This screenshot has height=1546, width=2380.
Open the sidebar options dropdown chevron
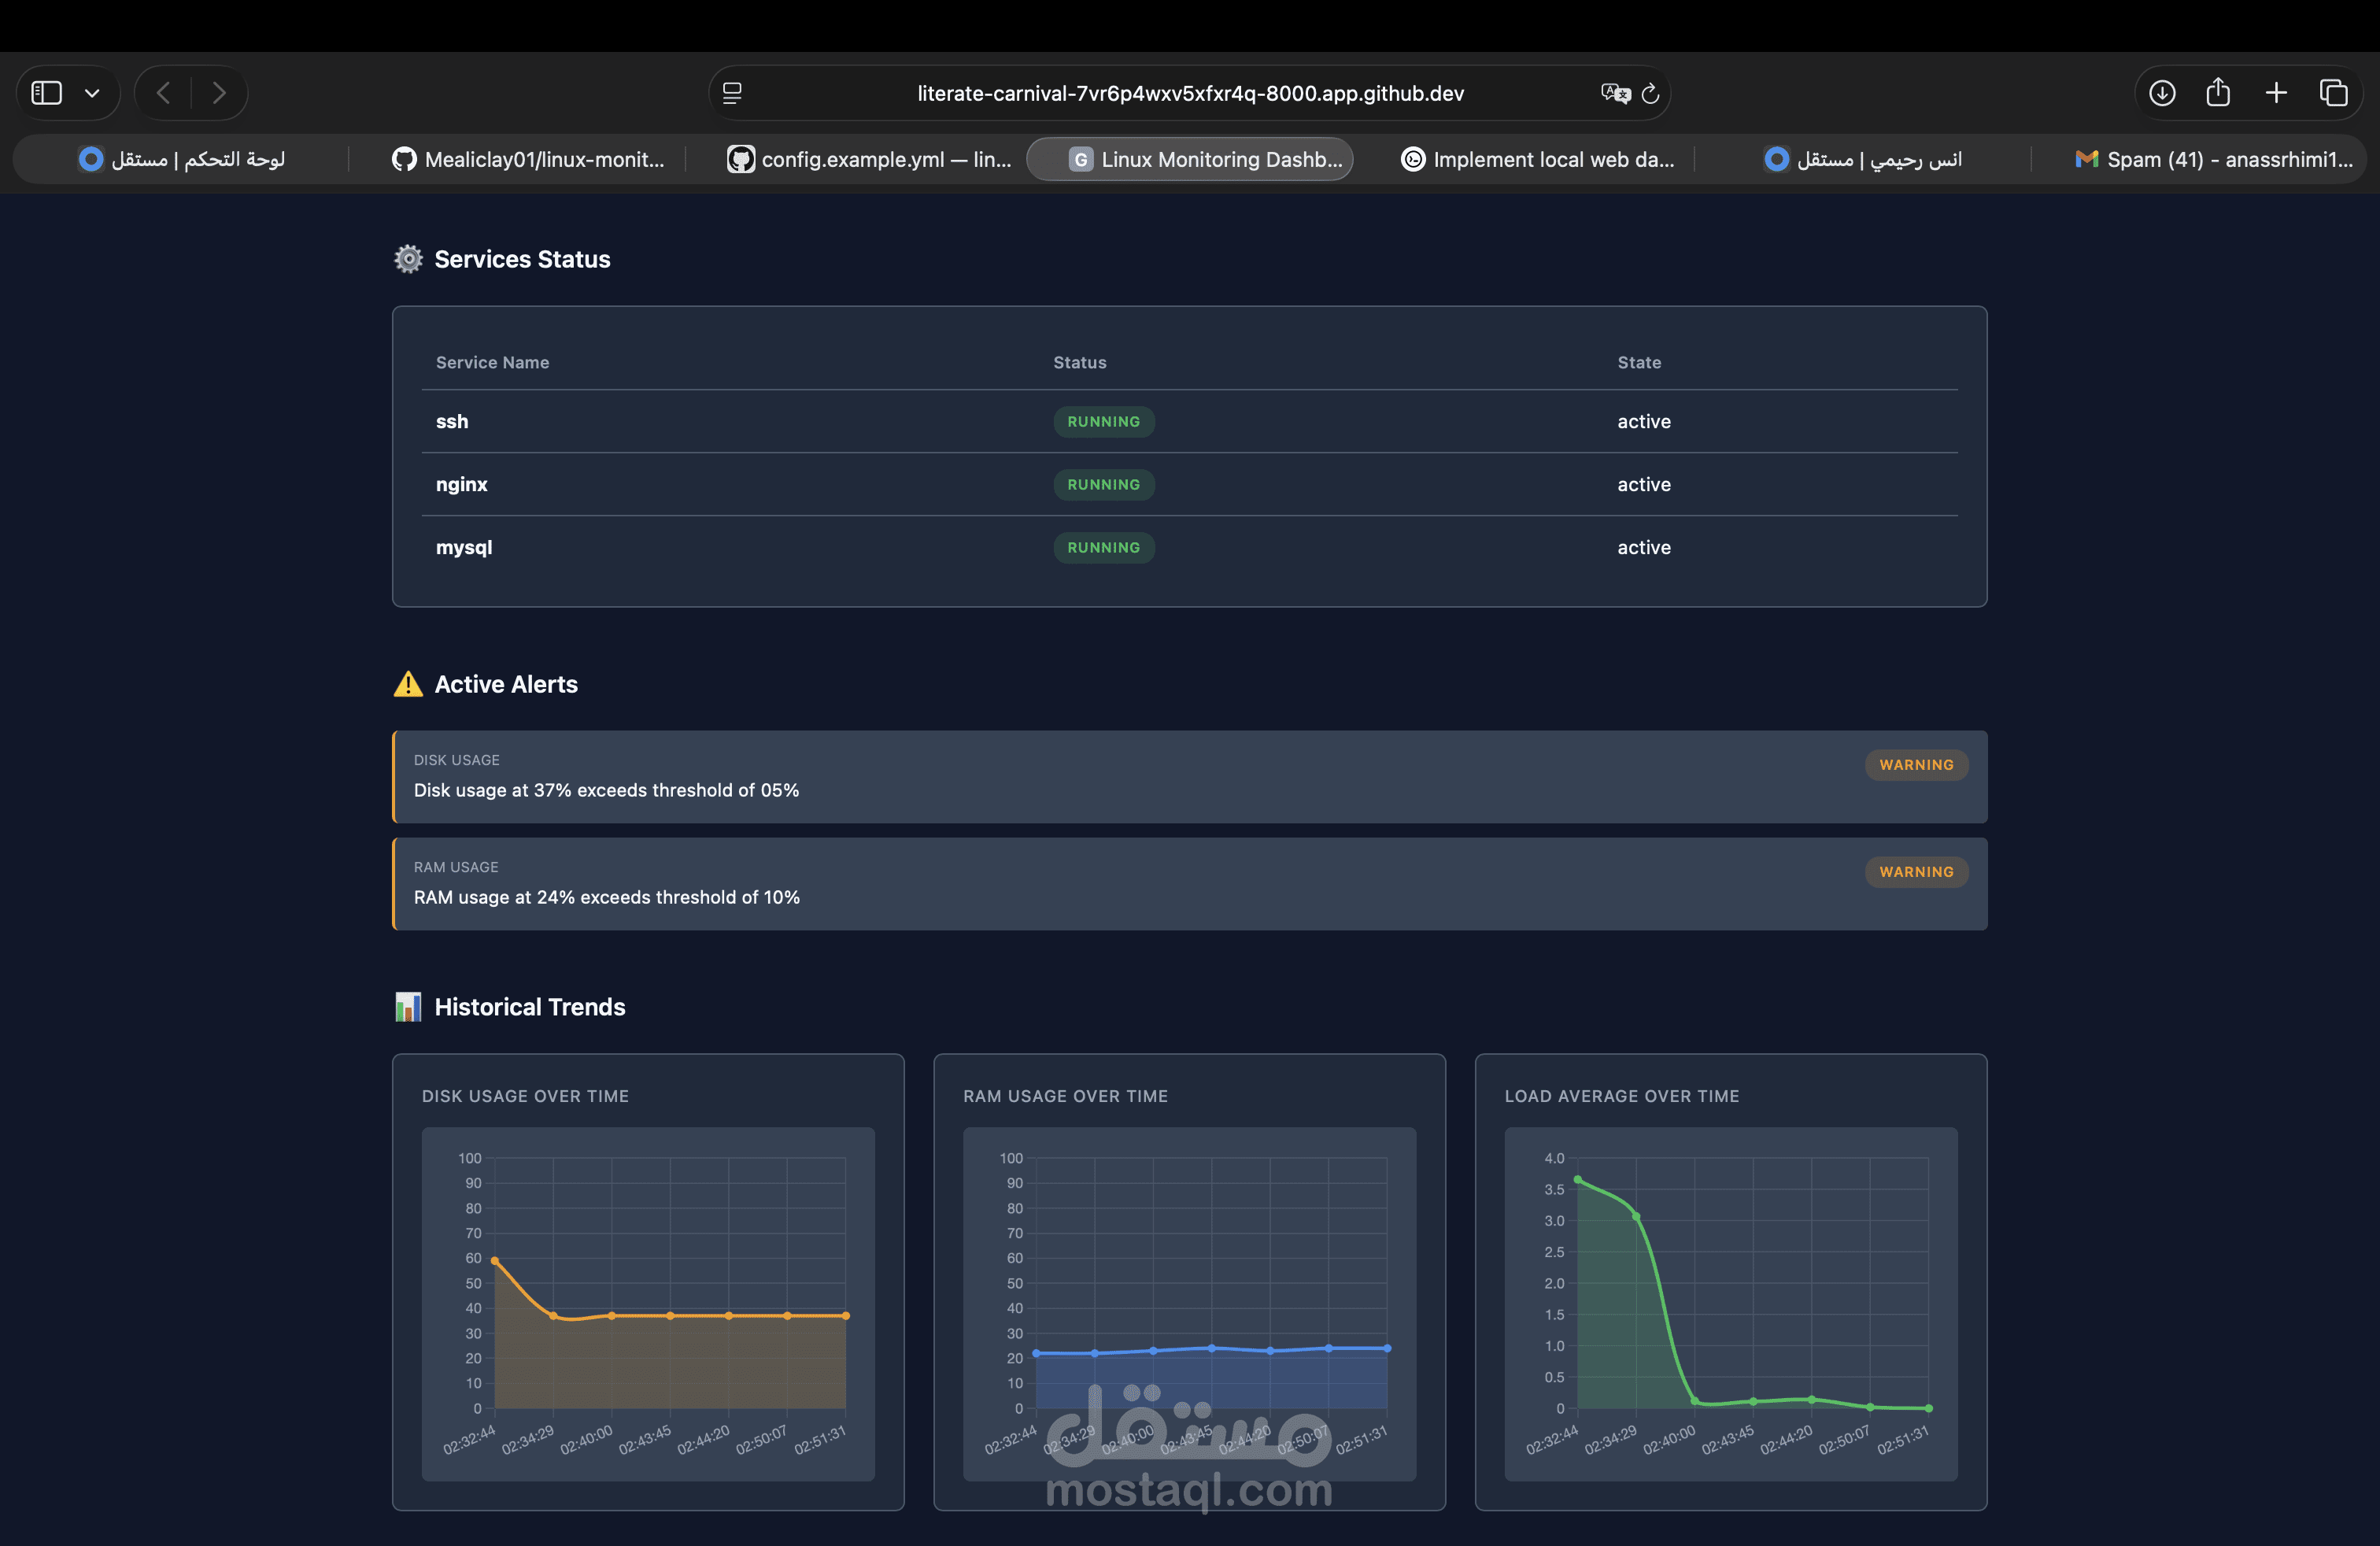92,93
